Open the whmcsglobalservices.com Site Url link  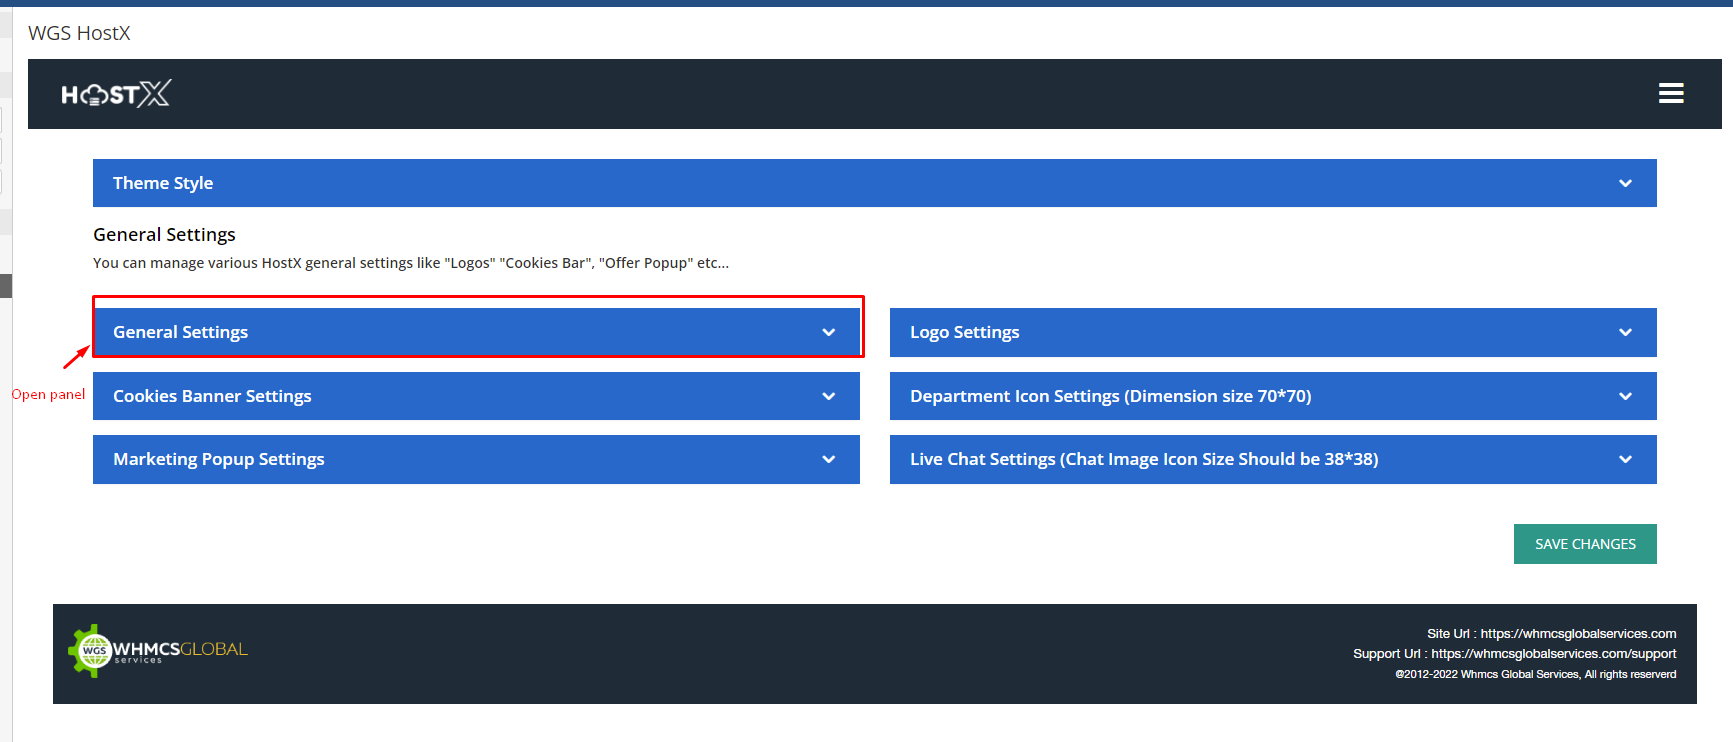pyautogui.click(x=1577, y=634)
